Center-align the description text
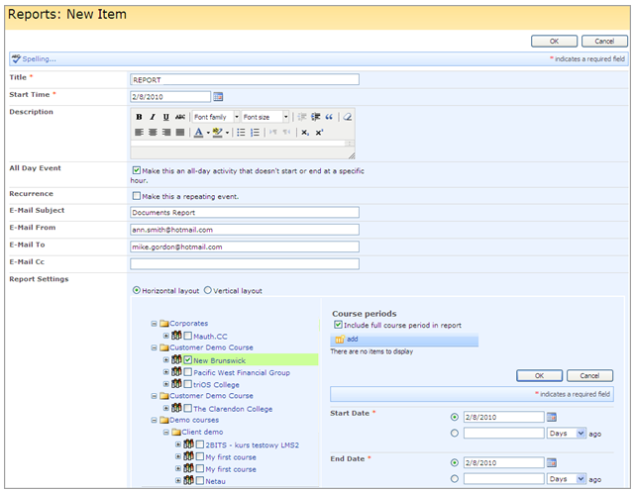634x492 pixels. pyautogui.click(x=153, y=132)
